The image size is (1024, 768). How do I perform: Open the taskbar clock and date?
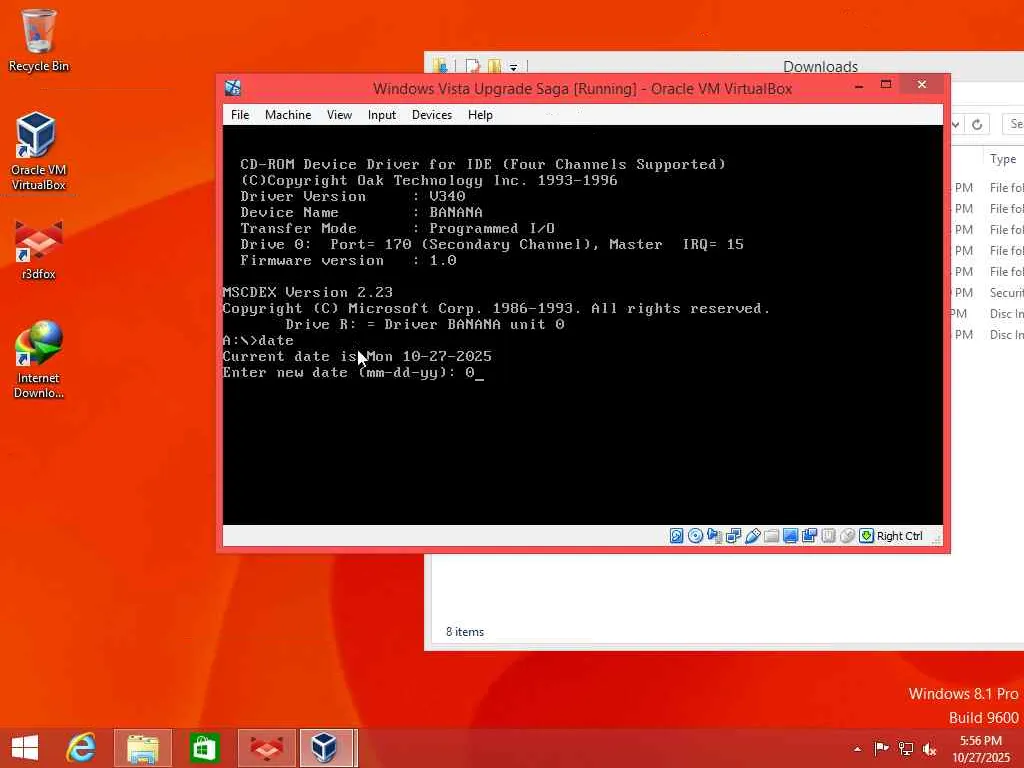(980, 749)
